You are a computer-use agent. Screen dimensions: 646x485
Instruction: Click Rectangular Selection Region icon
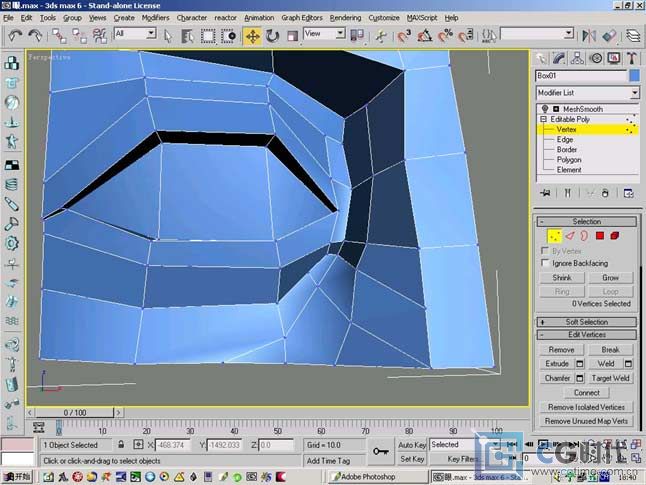[x=208, y=36]
